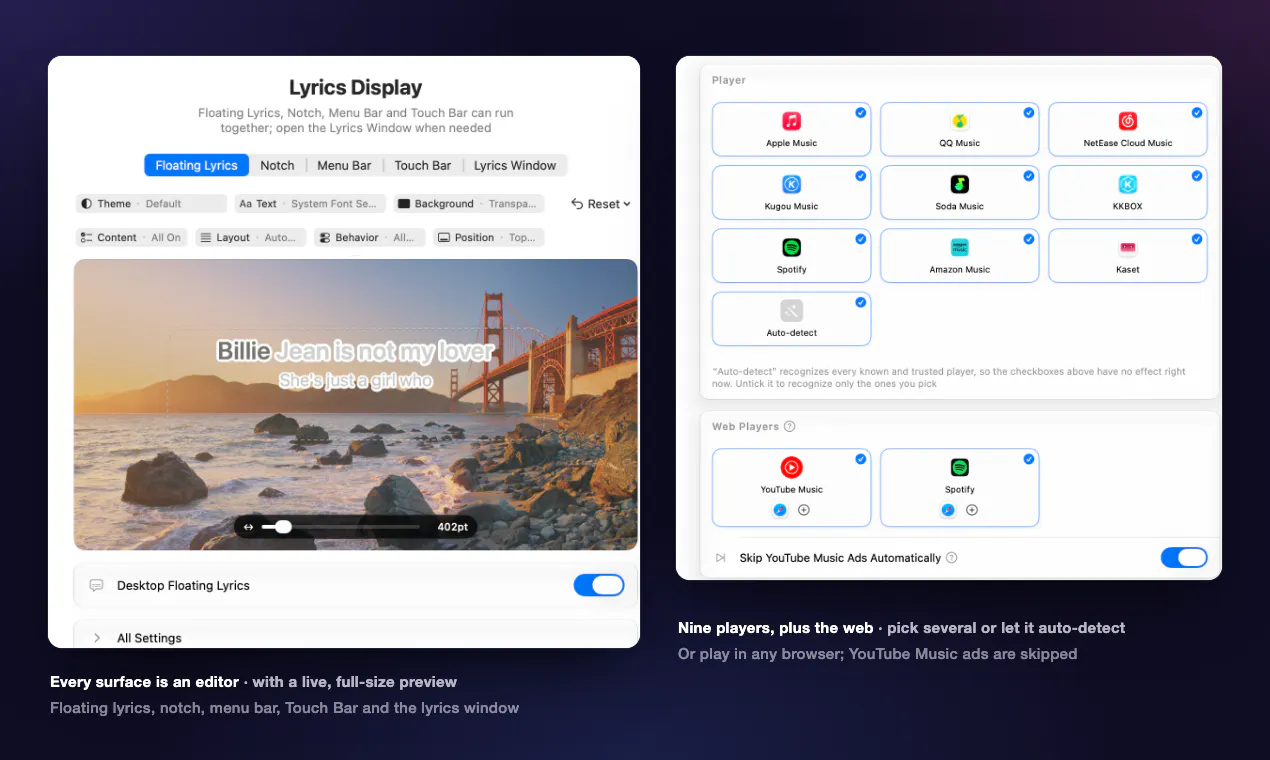Click the QQ Music app icon

(959, 121)
